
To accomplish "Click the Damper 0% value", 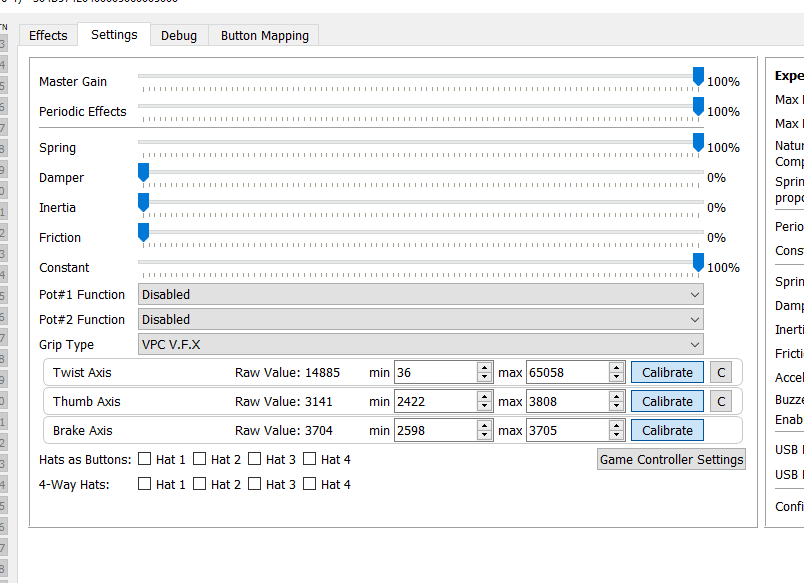I will (716, 178).
